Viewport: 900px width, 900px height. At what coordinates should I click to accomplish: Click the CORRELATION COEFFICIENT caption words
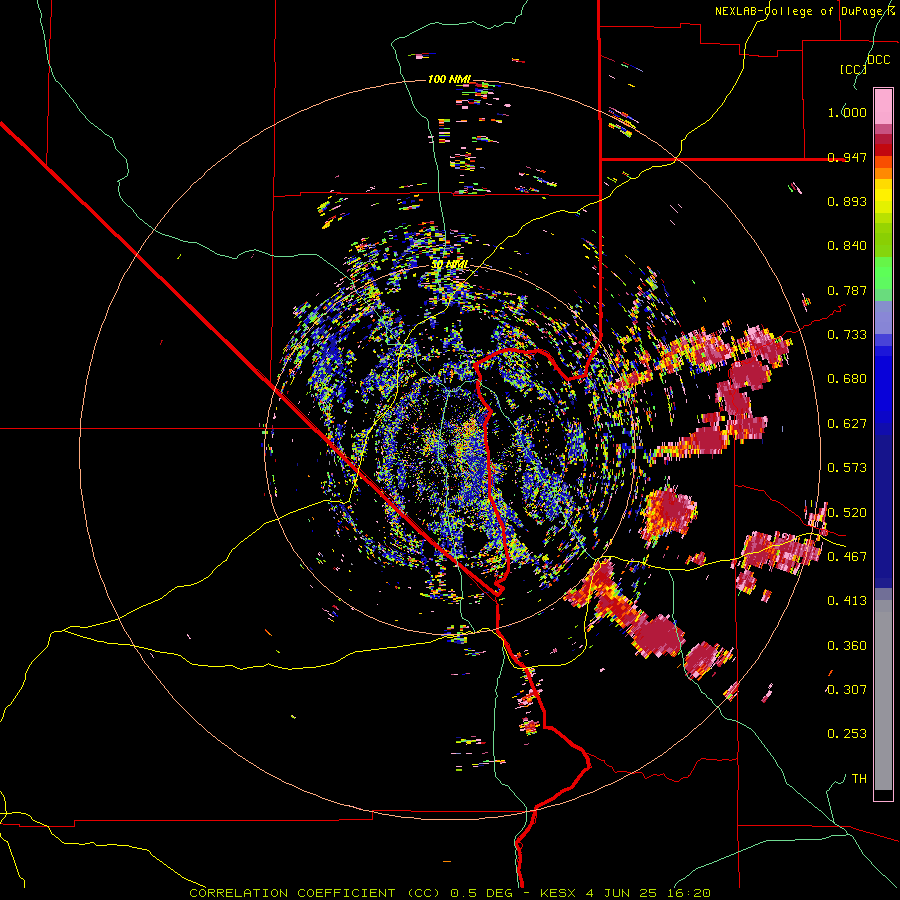tap(292, 893)
